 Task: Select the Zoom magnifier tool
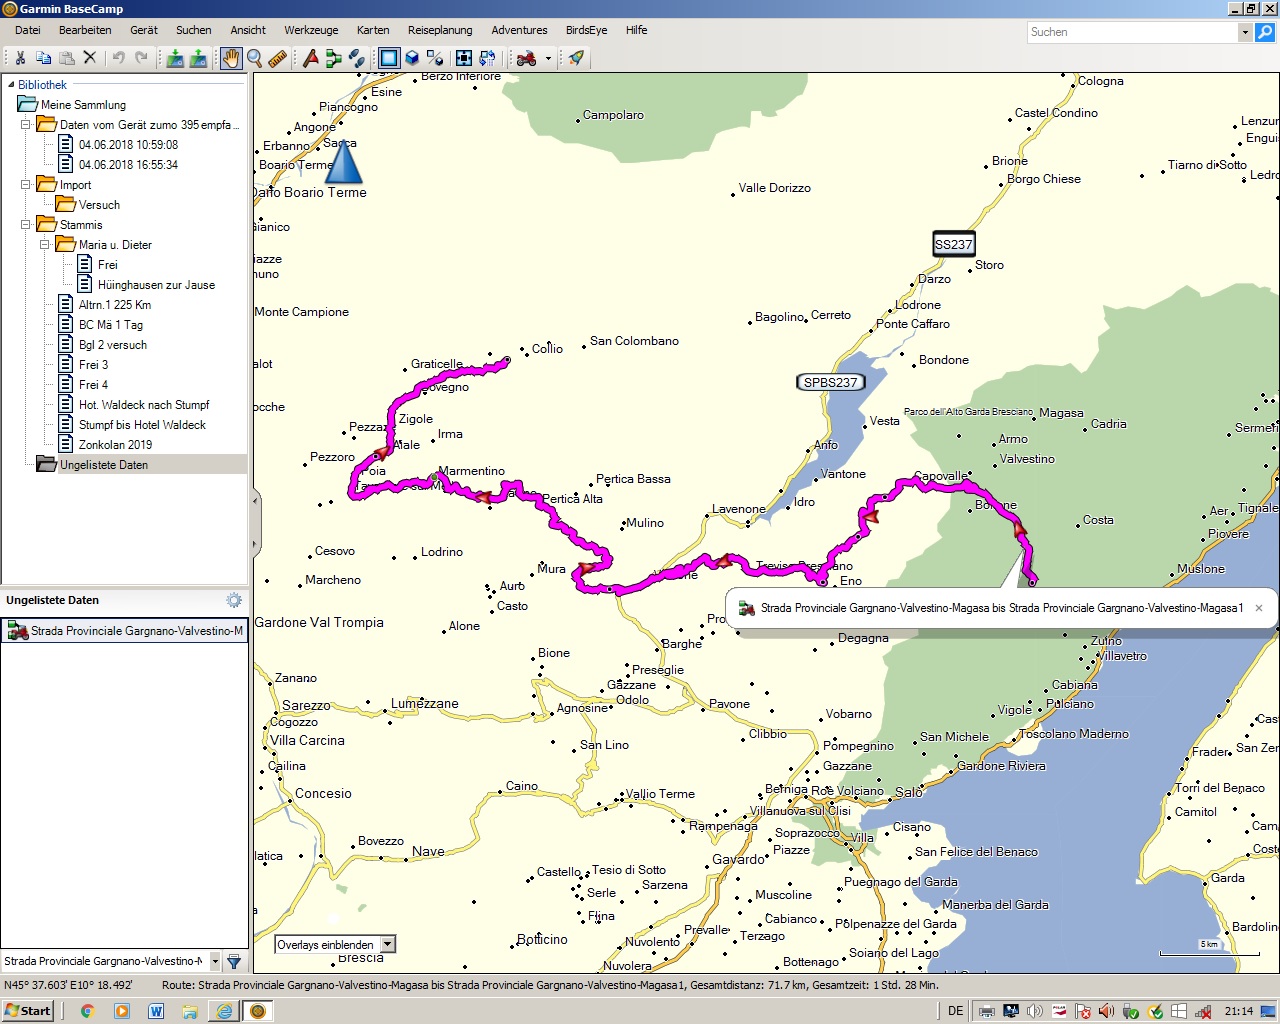[x=254, y=58]
